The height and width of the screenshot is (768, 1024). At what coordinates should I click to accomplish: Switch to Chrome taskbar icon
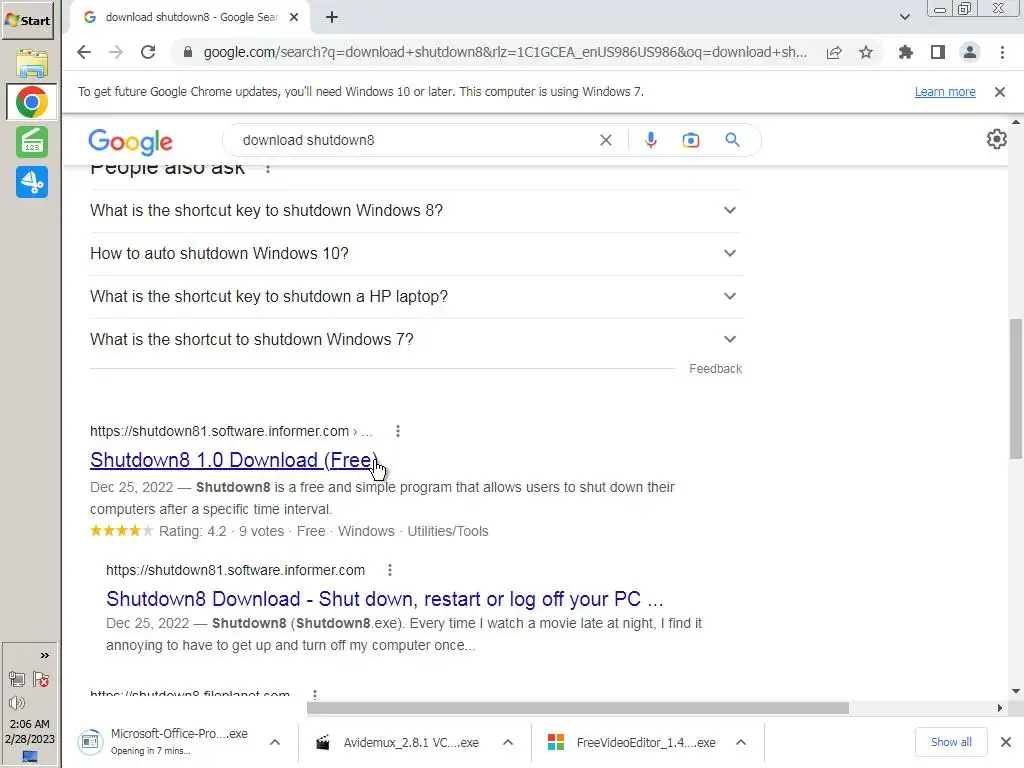click(31, 103)
